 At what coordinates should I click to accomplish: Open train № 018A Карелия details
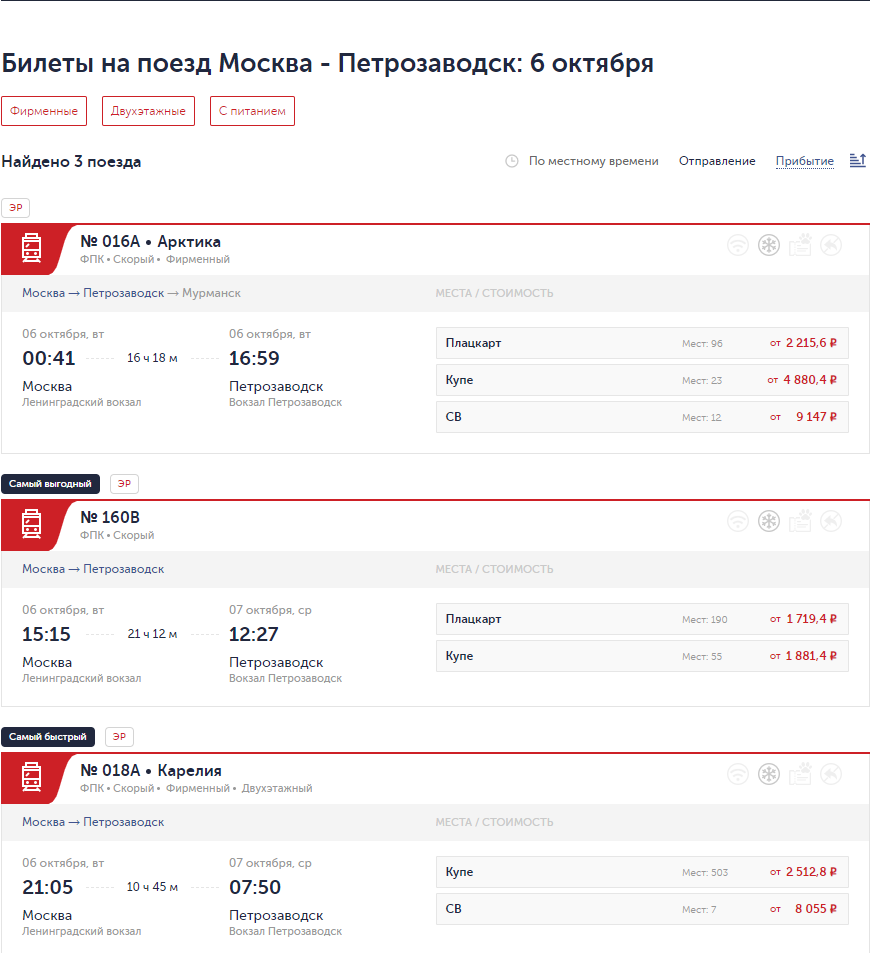click(x=150, y=771)
